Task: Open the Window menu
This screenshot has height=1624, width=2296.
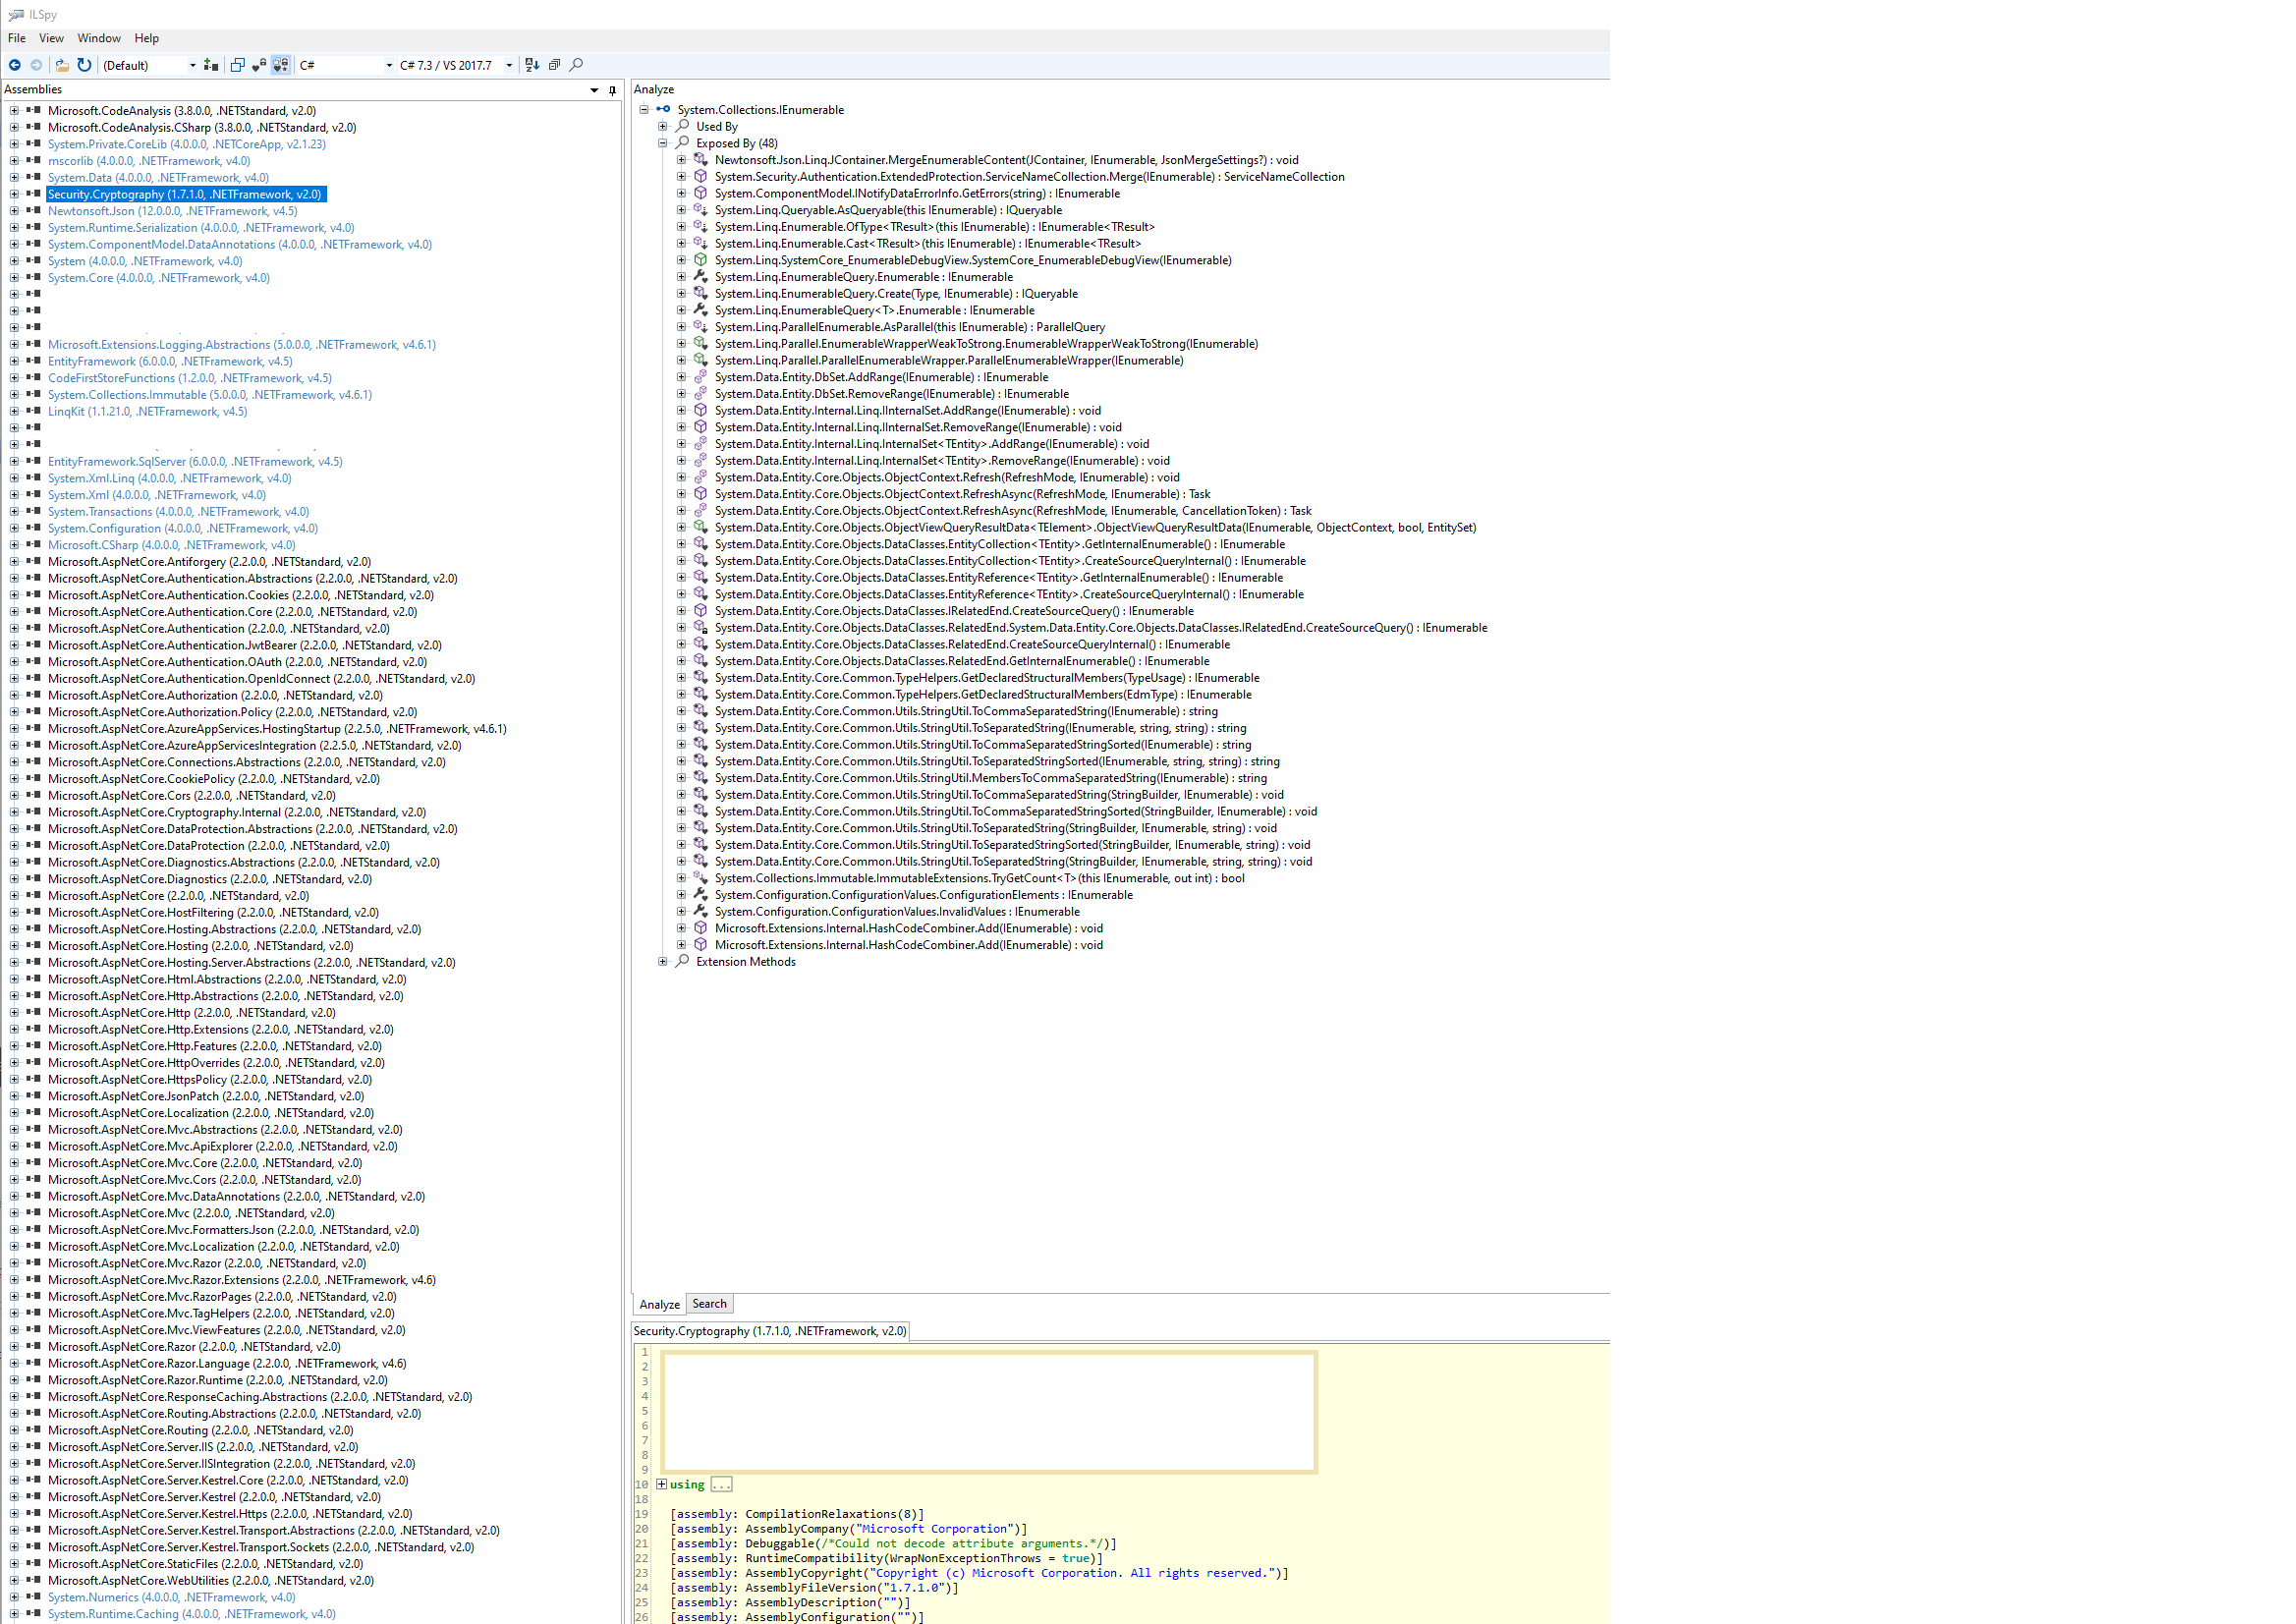Action: (99, 38)
